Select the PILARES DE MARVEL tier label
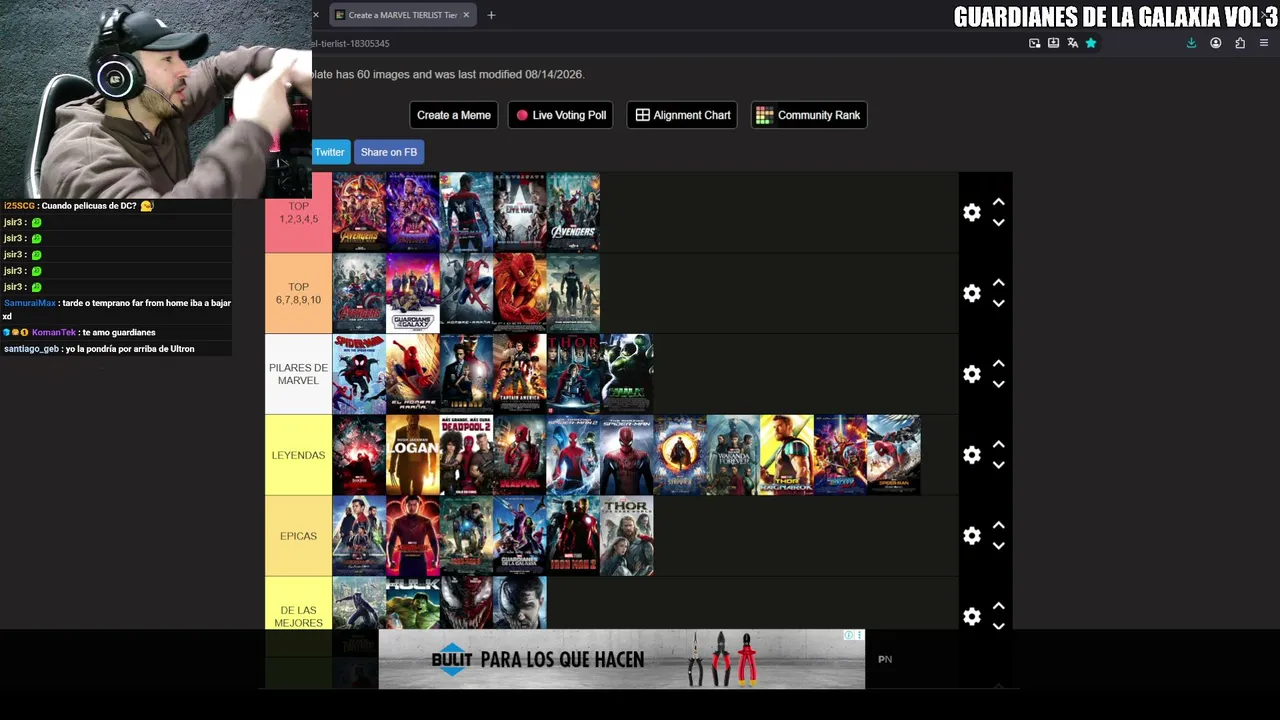 click(298, 374)
